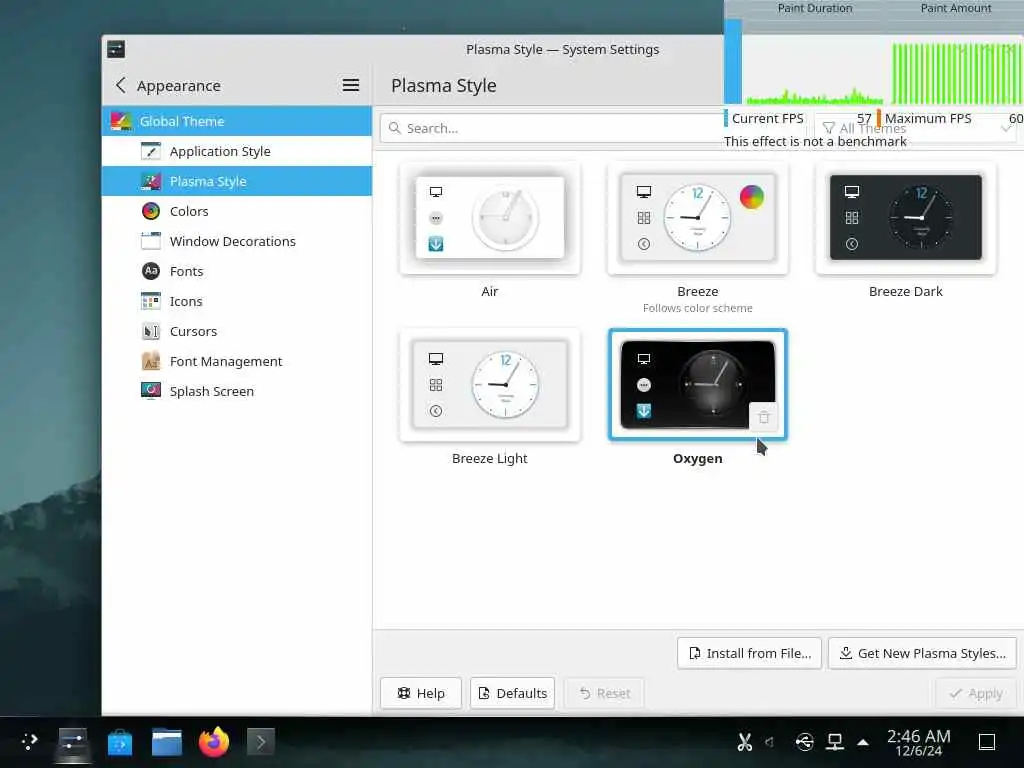Click the Icons grid sidebar icon
Viewport: 1024px width, 768px height.
click(151, 301)
